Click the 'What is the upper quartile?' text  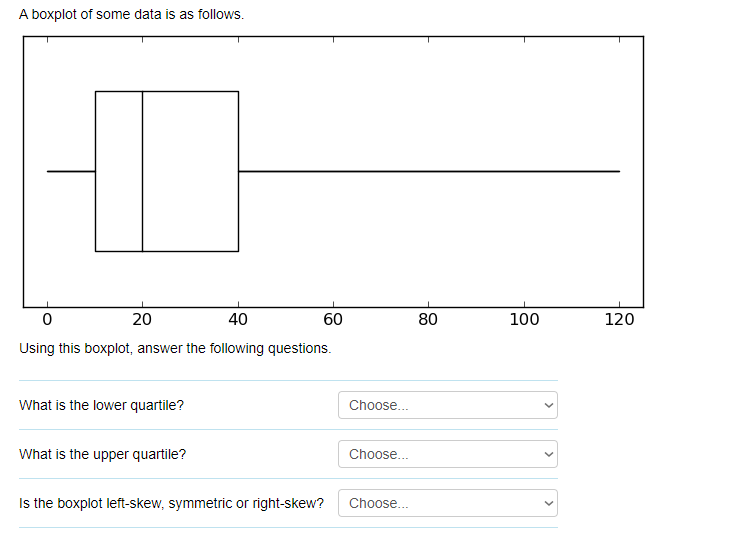(x=103, y=455)
